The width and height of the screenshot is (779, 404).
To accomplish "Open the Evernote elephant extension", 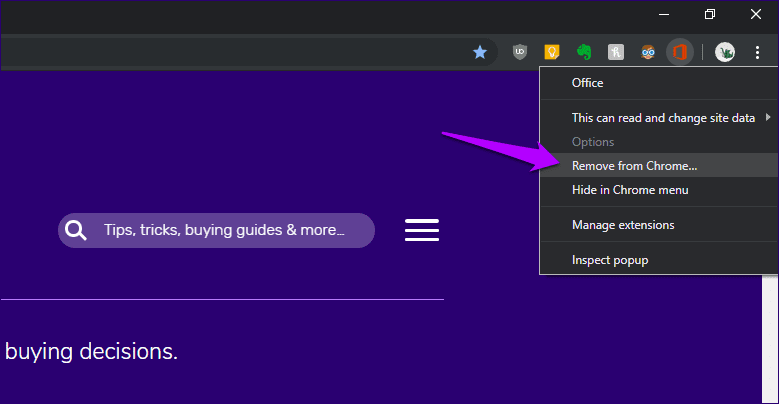I will pyautogui.click(x=584, y=52).
